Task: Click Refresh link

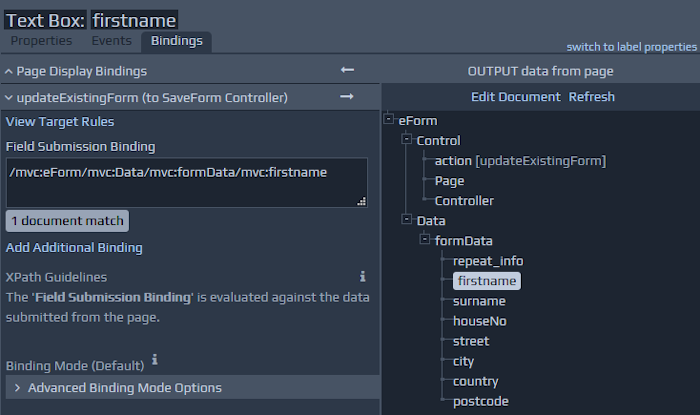Action: (x=592, y=97)
